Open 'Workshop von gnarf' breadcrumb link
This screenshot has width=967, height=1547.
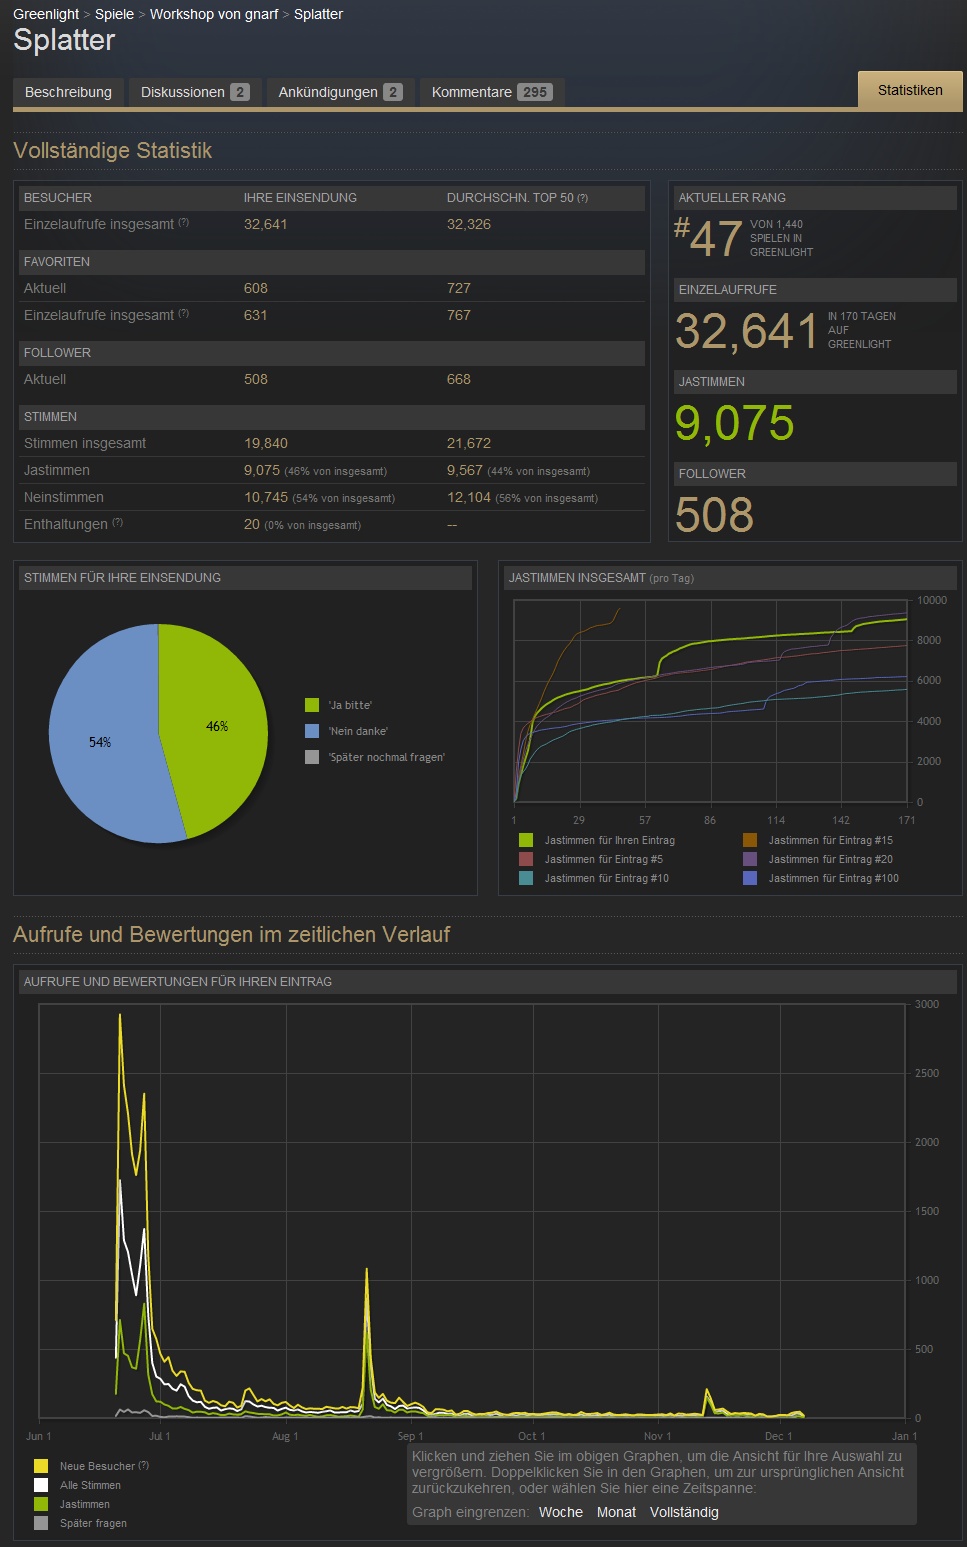[214, 14]
